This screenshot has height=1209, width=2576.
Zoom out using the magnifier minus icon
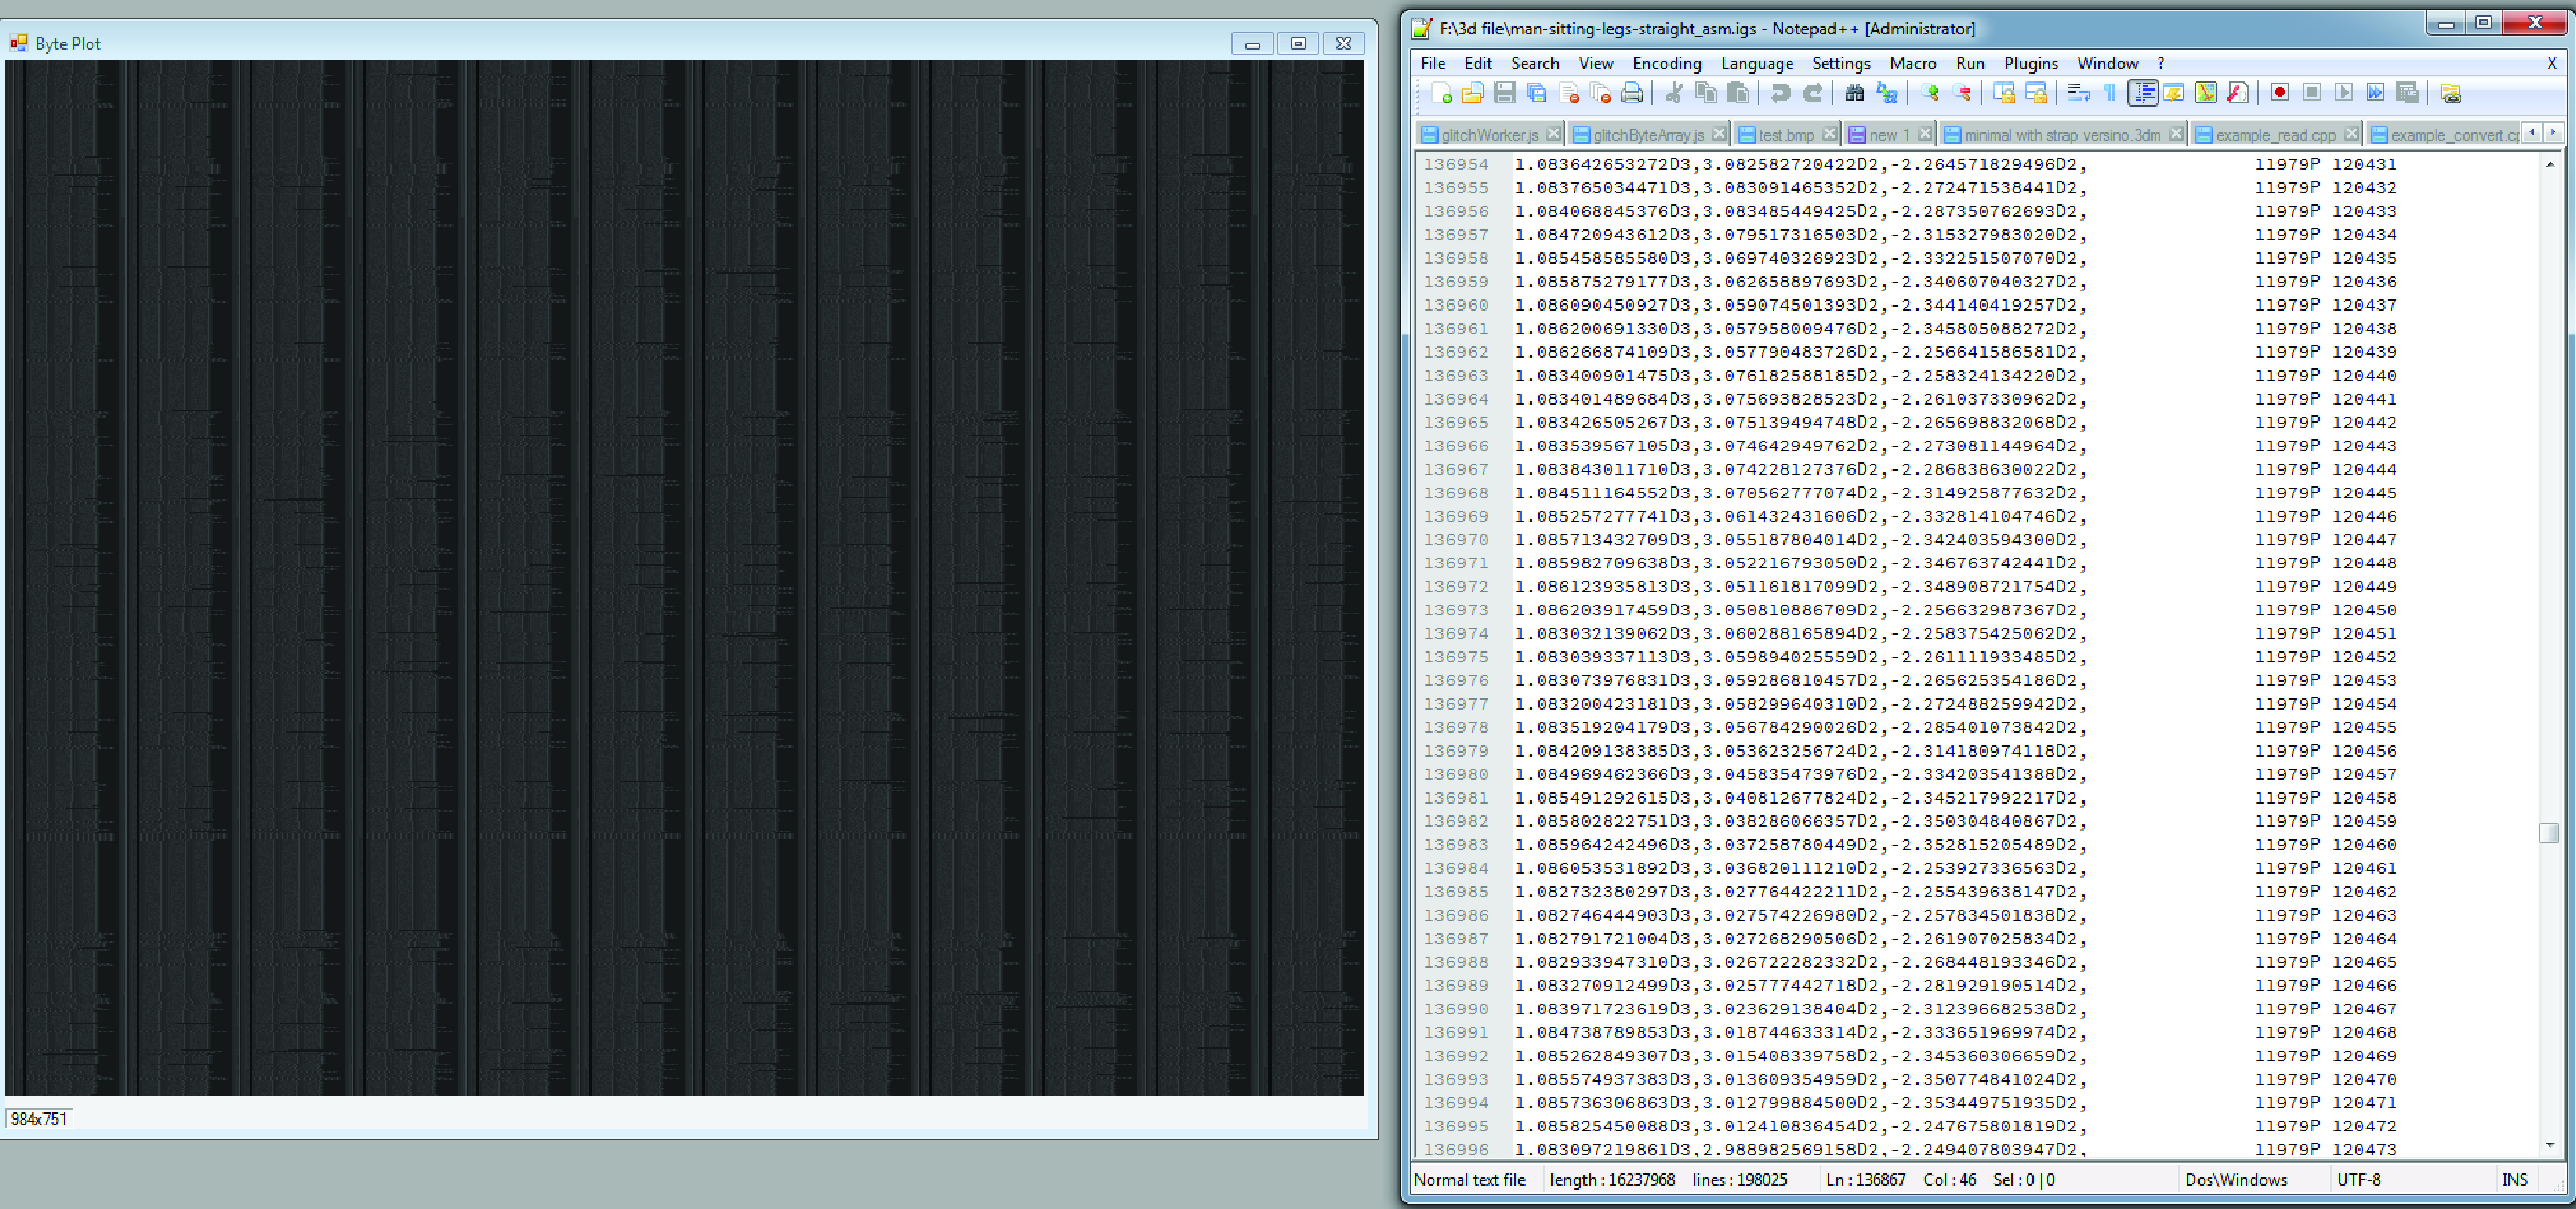click(1962, 93)
